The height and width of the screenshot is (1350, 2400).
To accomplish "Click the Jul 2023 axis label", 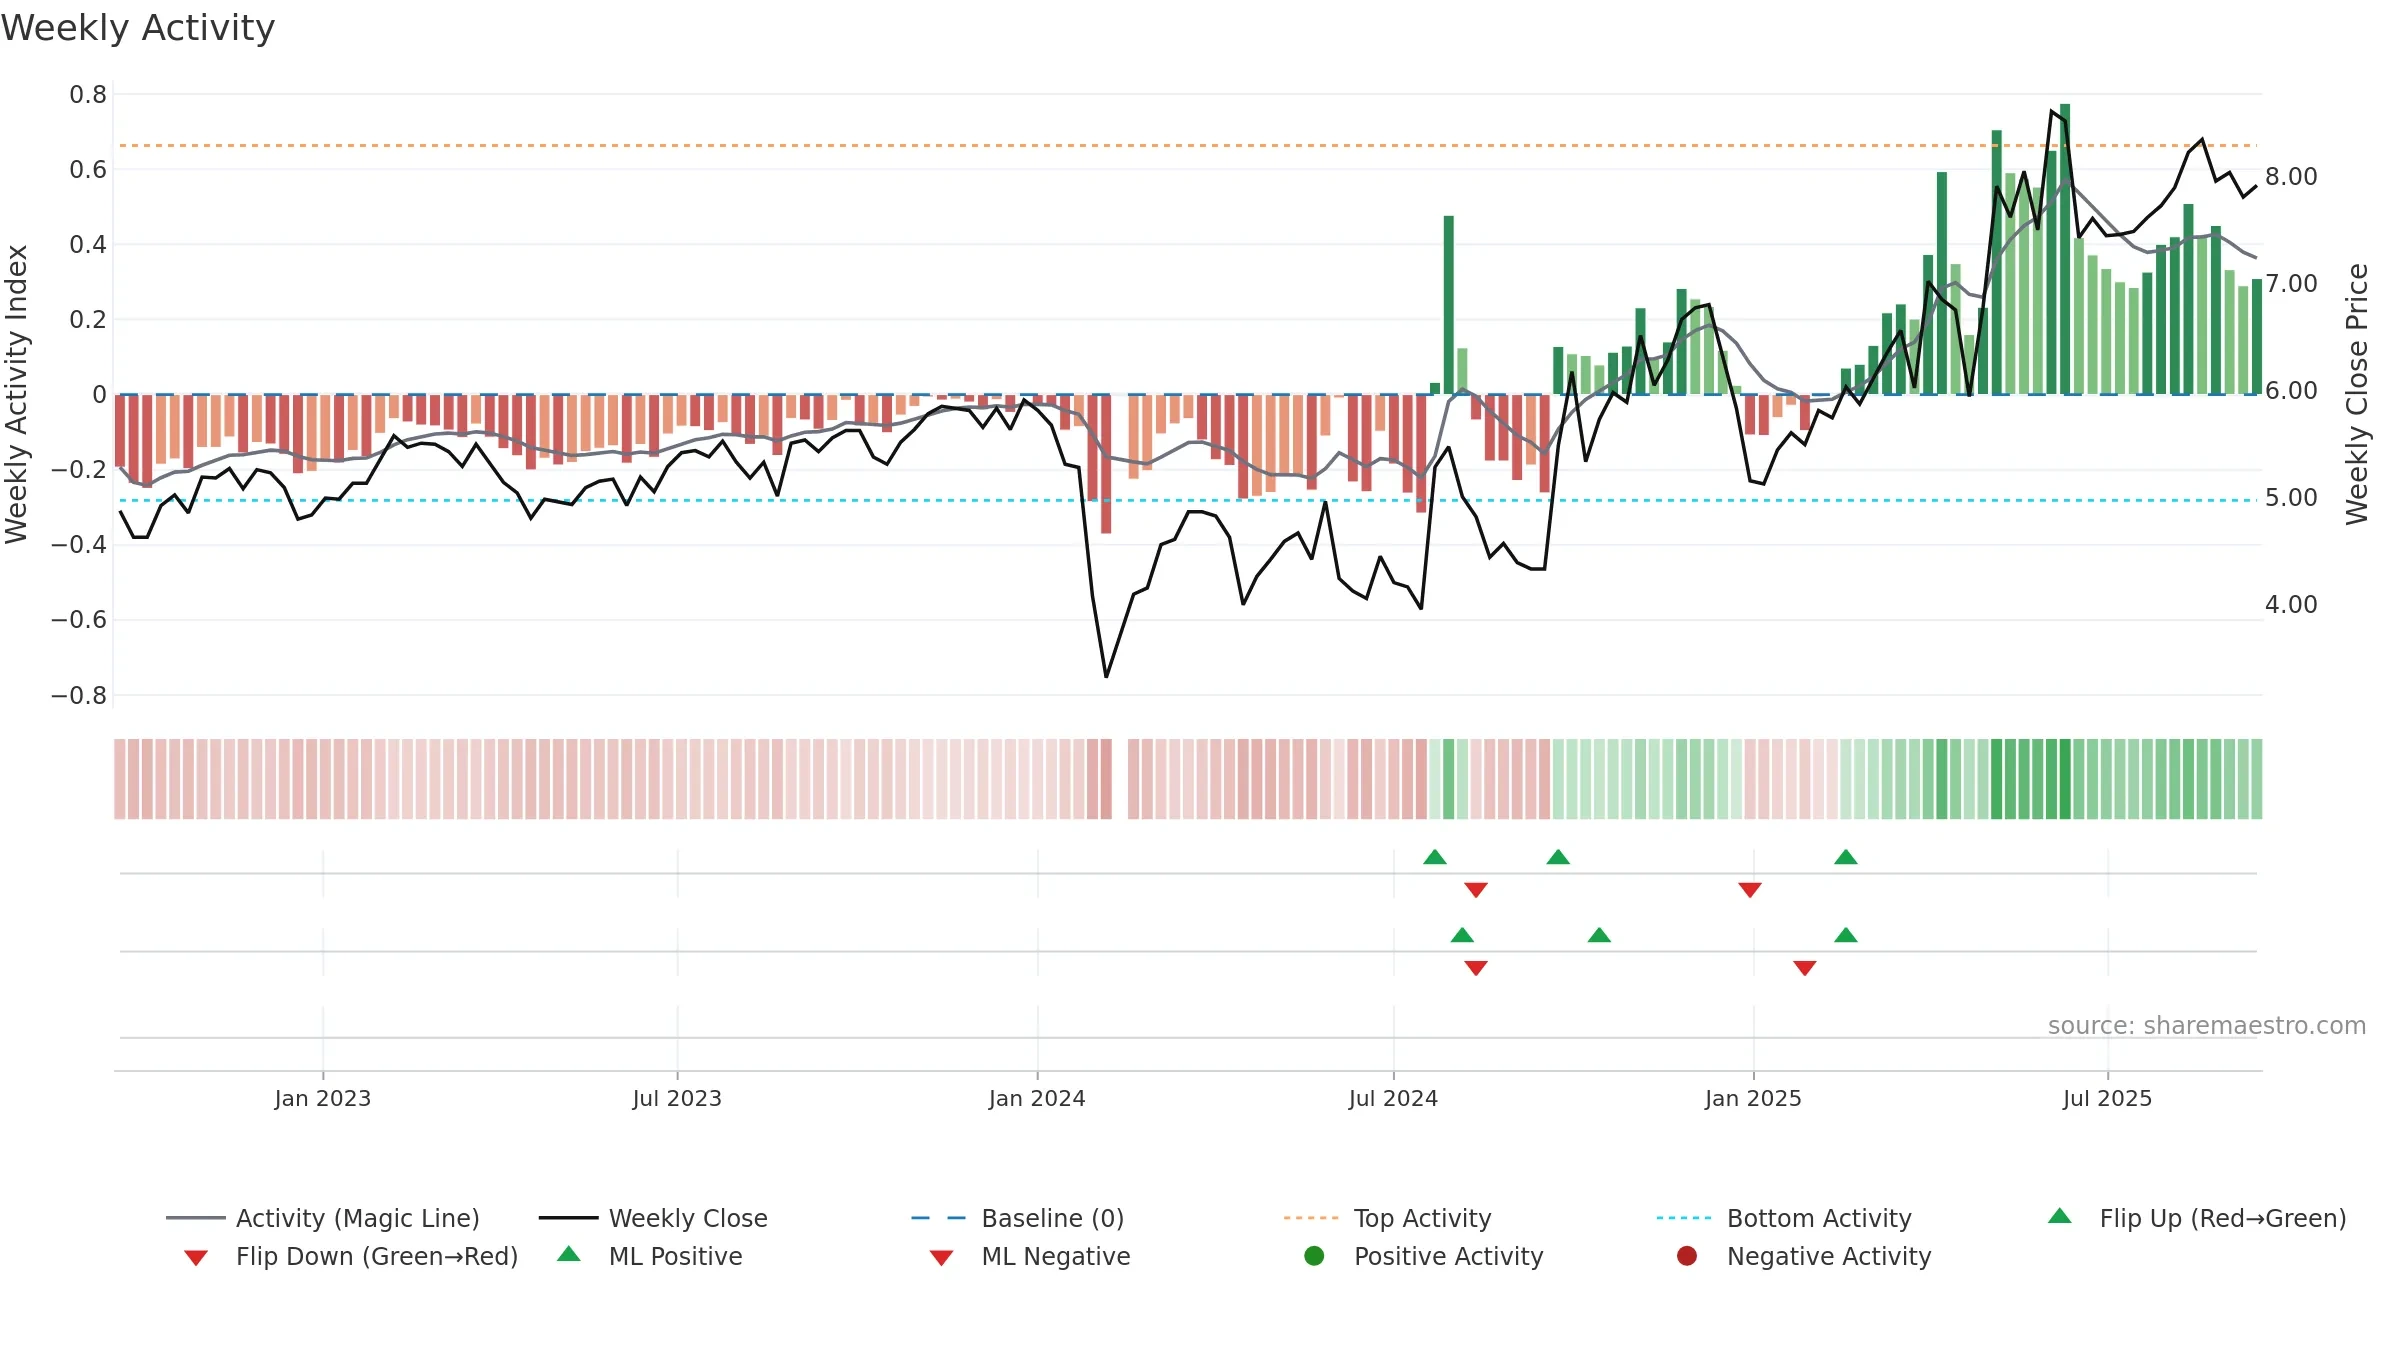I will [677, 1098].
